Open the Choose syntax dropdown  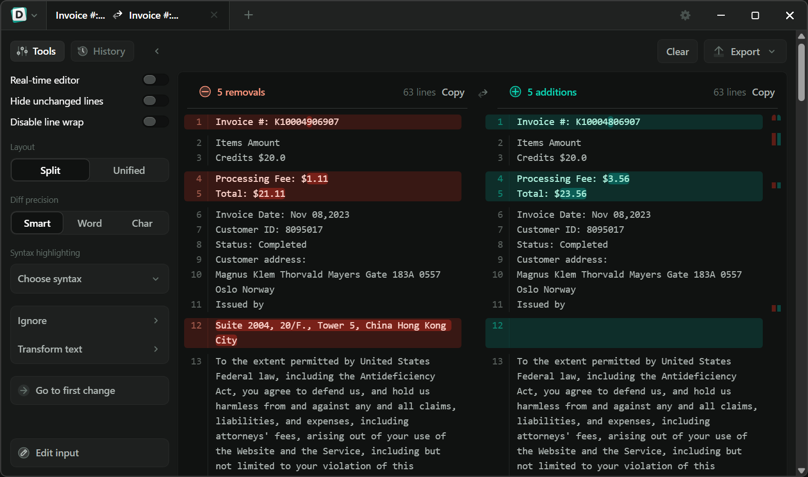click(89, 279)
